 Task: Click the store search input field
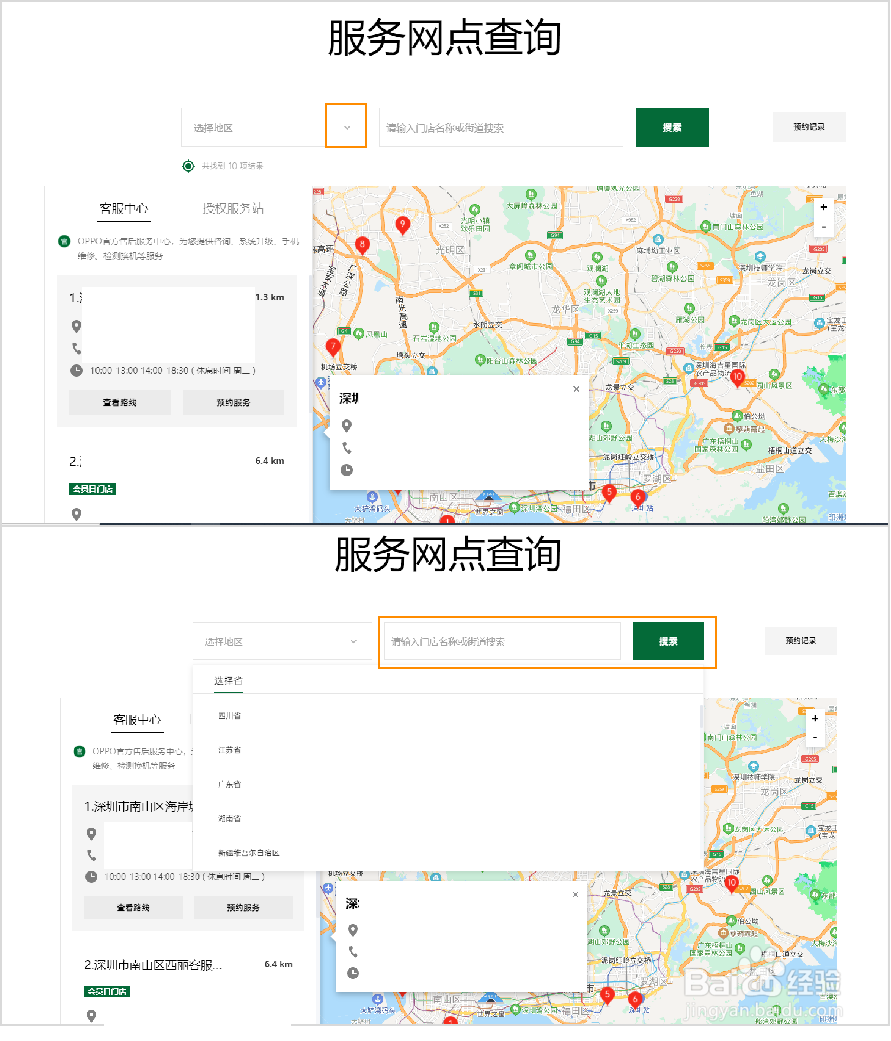coord(500,126)
